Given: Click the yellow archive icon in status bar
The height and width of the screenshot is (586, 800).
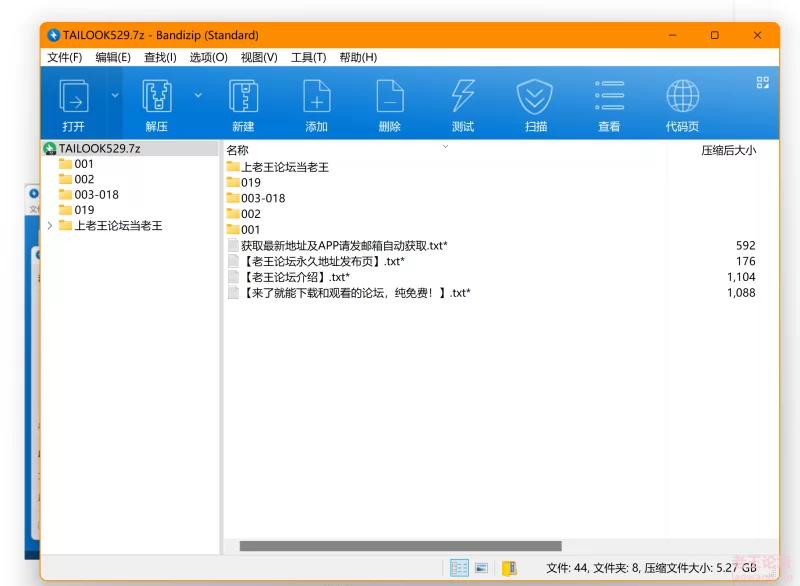Looking at the screenshot, I should pyautogui.click(x=509, y=568).
